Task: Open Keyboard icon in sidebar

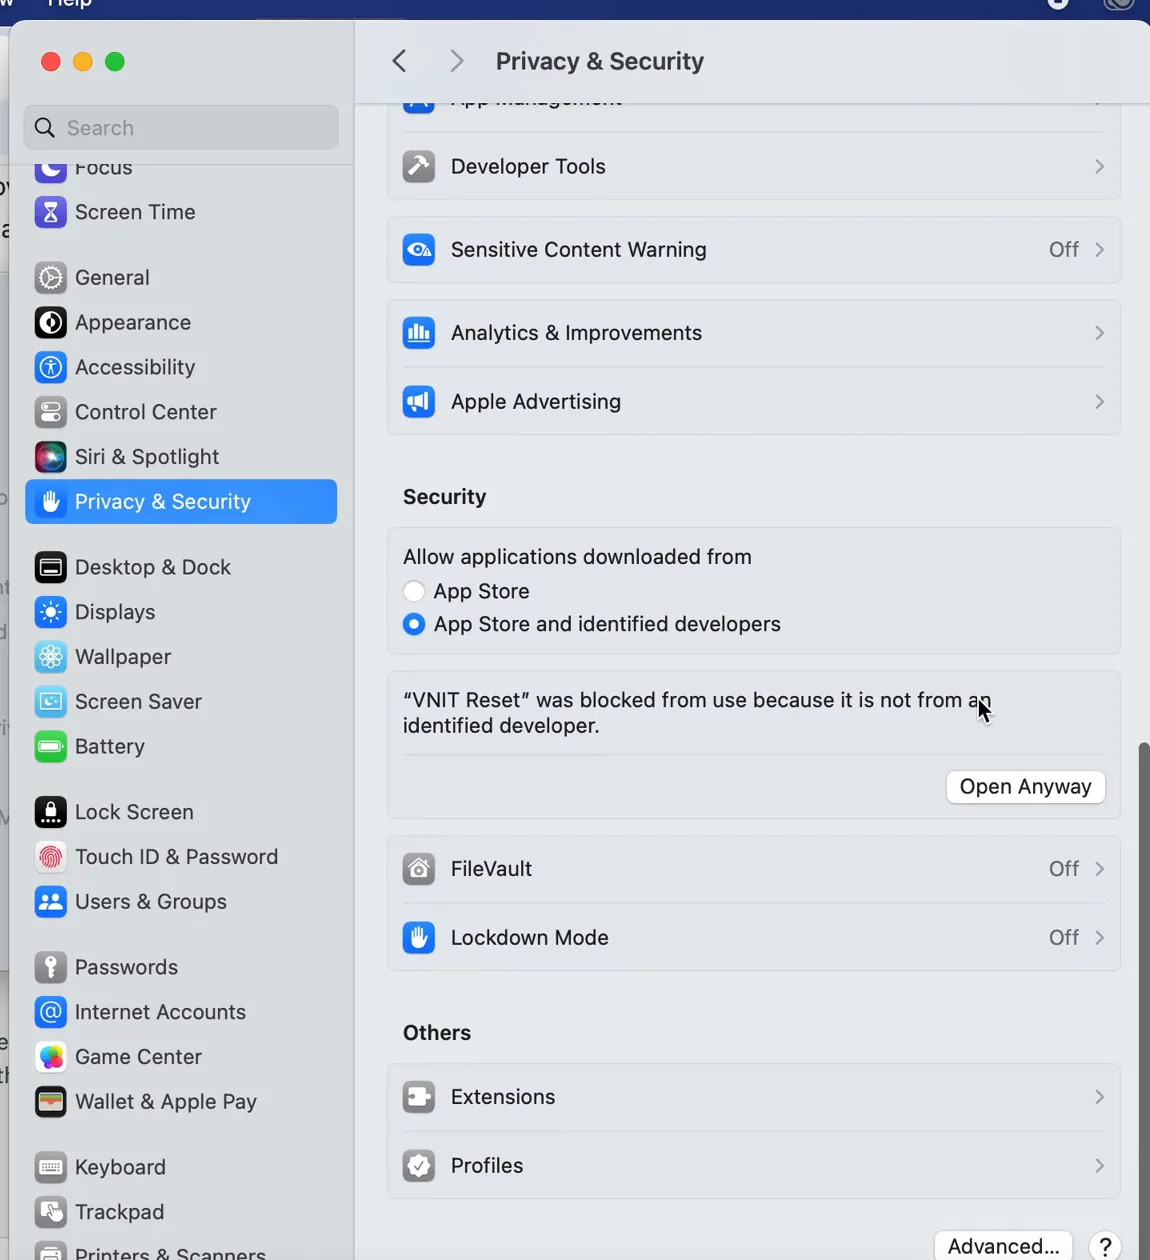Action: 50,1167
